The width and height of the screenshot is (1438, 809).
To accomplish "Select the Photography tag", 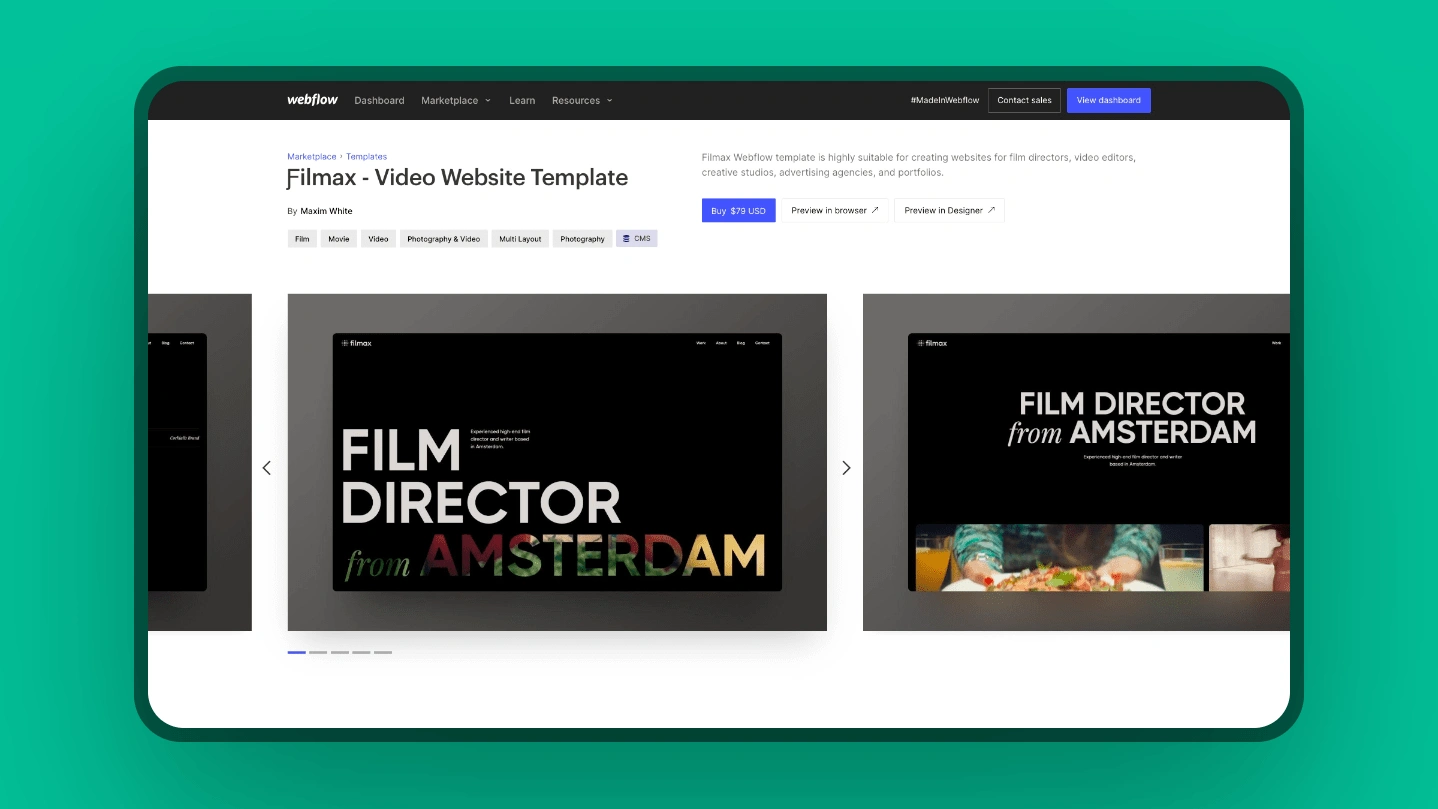I will (x=582, y=239).
